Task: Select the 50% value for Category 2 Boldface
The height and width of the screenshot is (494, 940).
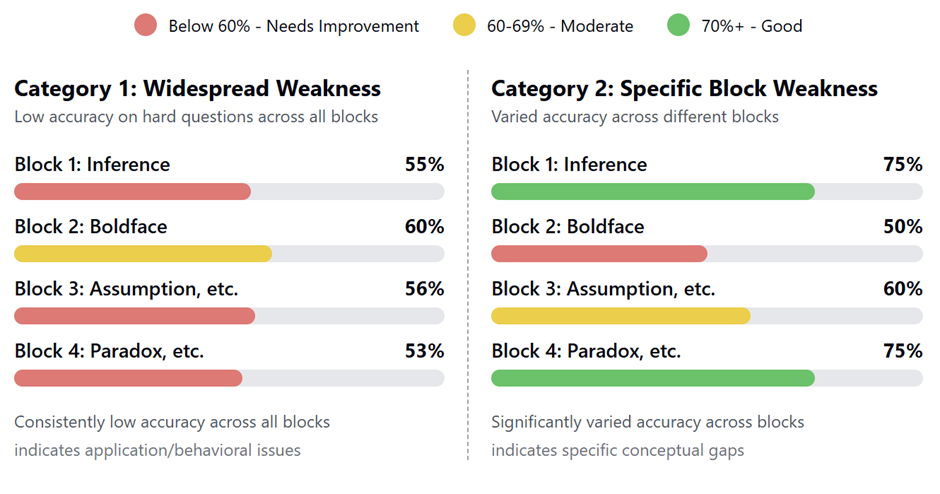Action: (x=902, y=227)
